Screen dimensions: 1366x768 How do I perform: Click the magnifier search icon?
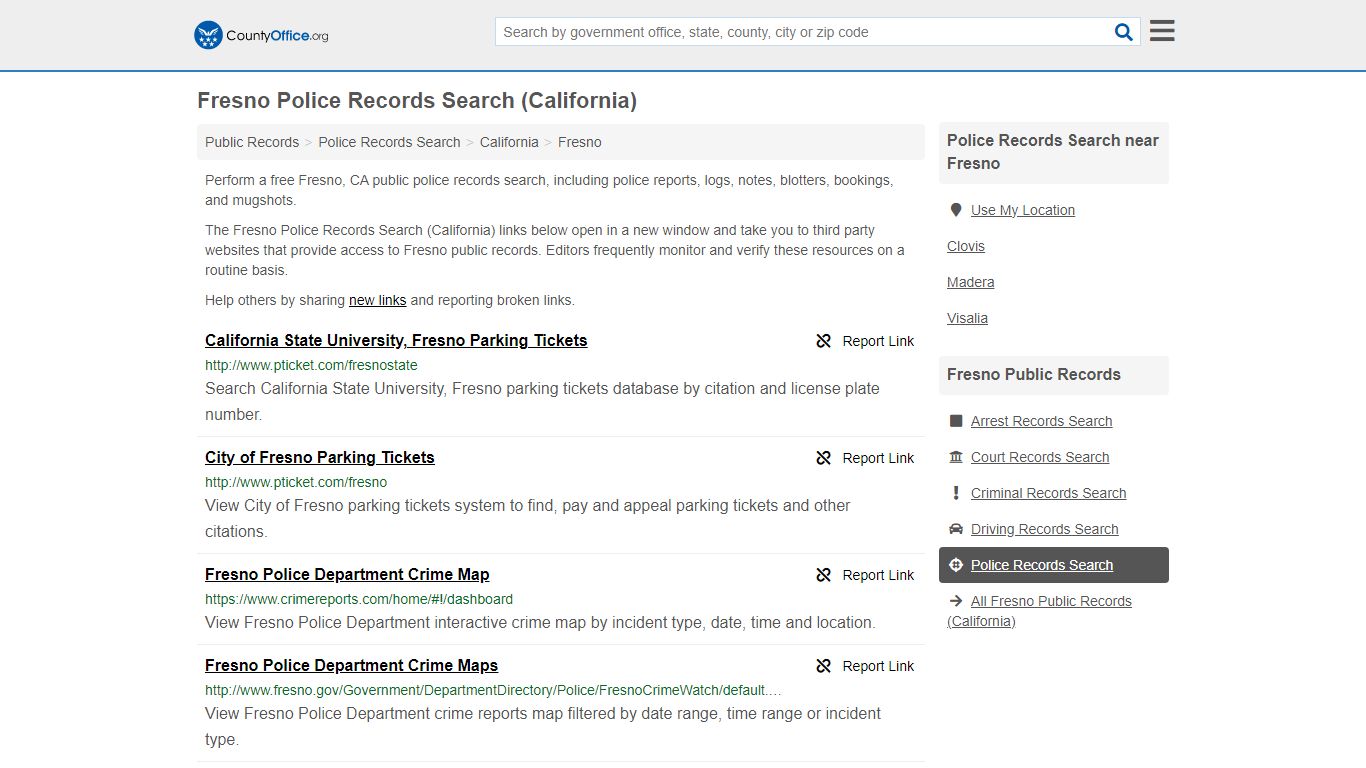tap(1124, 32)
